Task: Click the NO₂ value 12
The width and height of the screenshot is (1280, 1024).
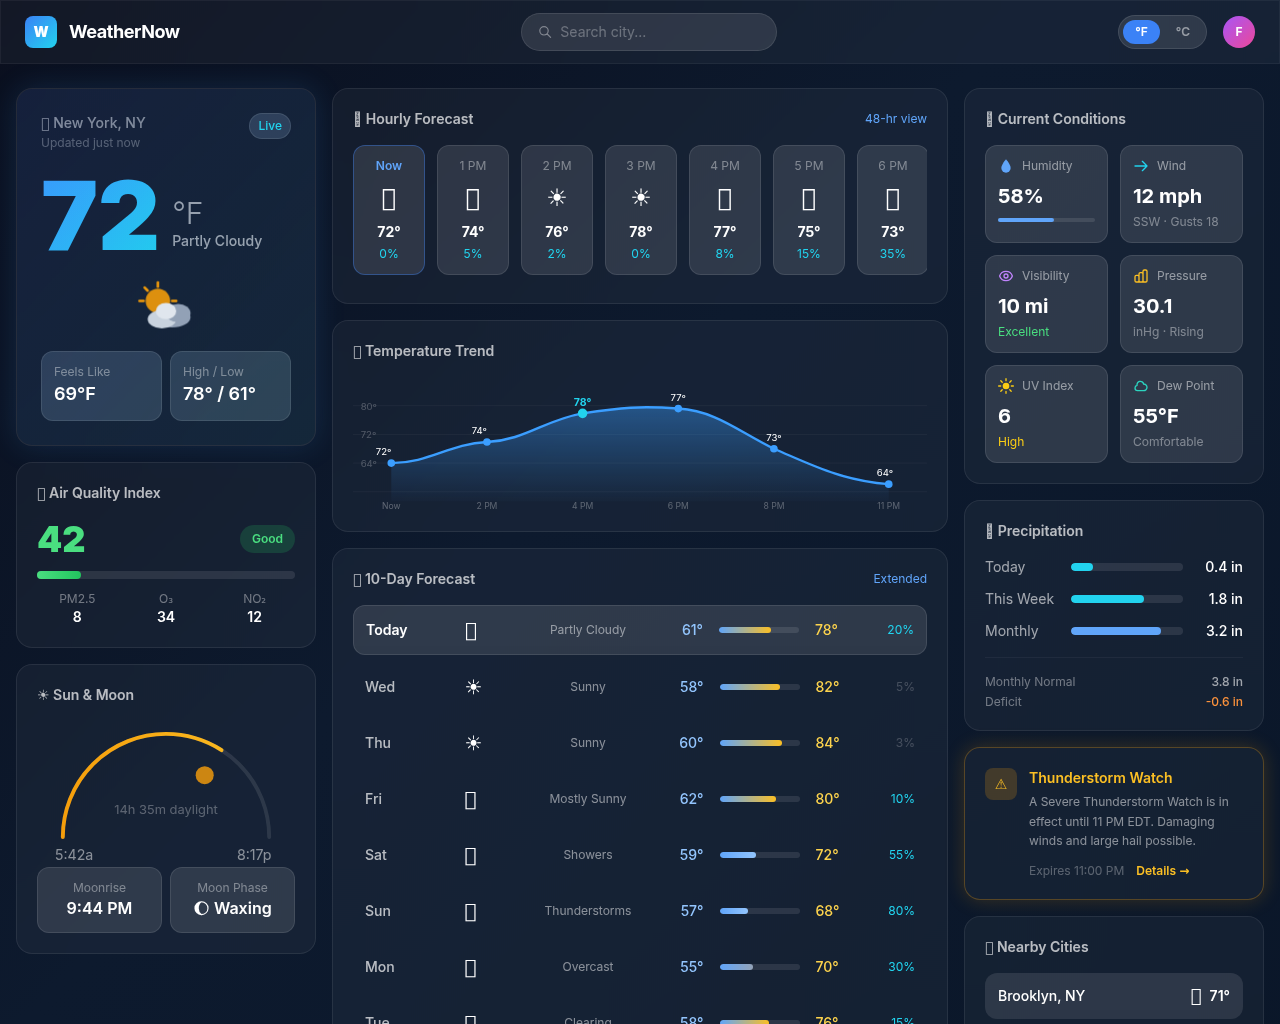Action: click(254, 617)
